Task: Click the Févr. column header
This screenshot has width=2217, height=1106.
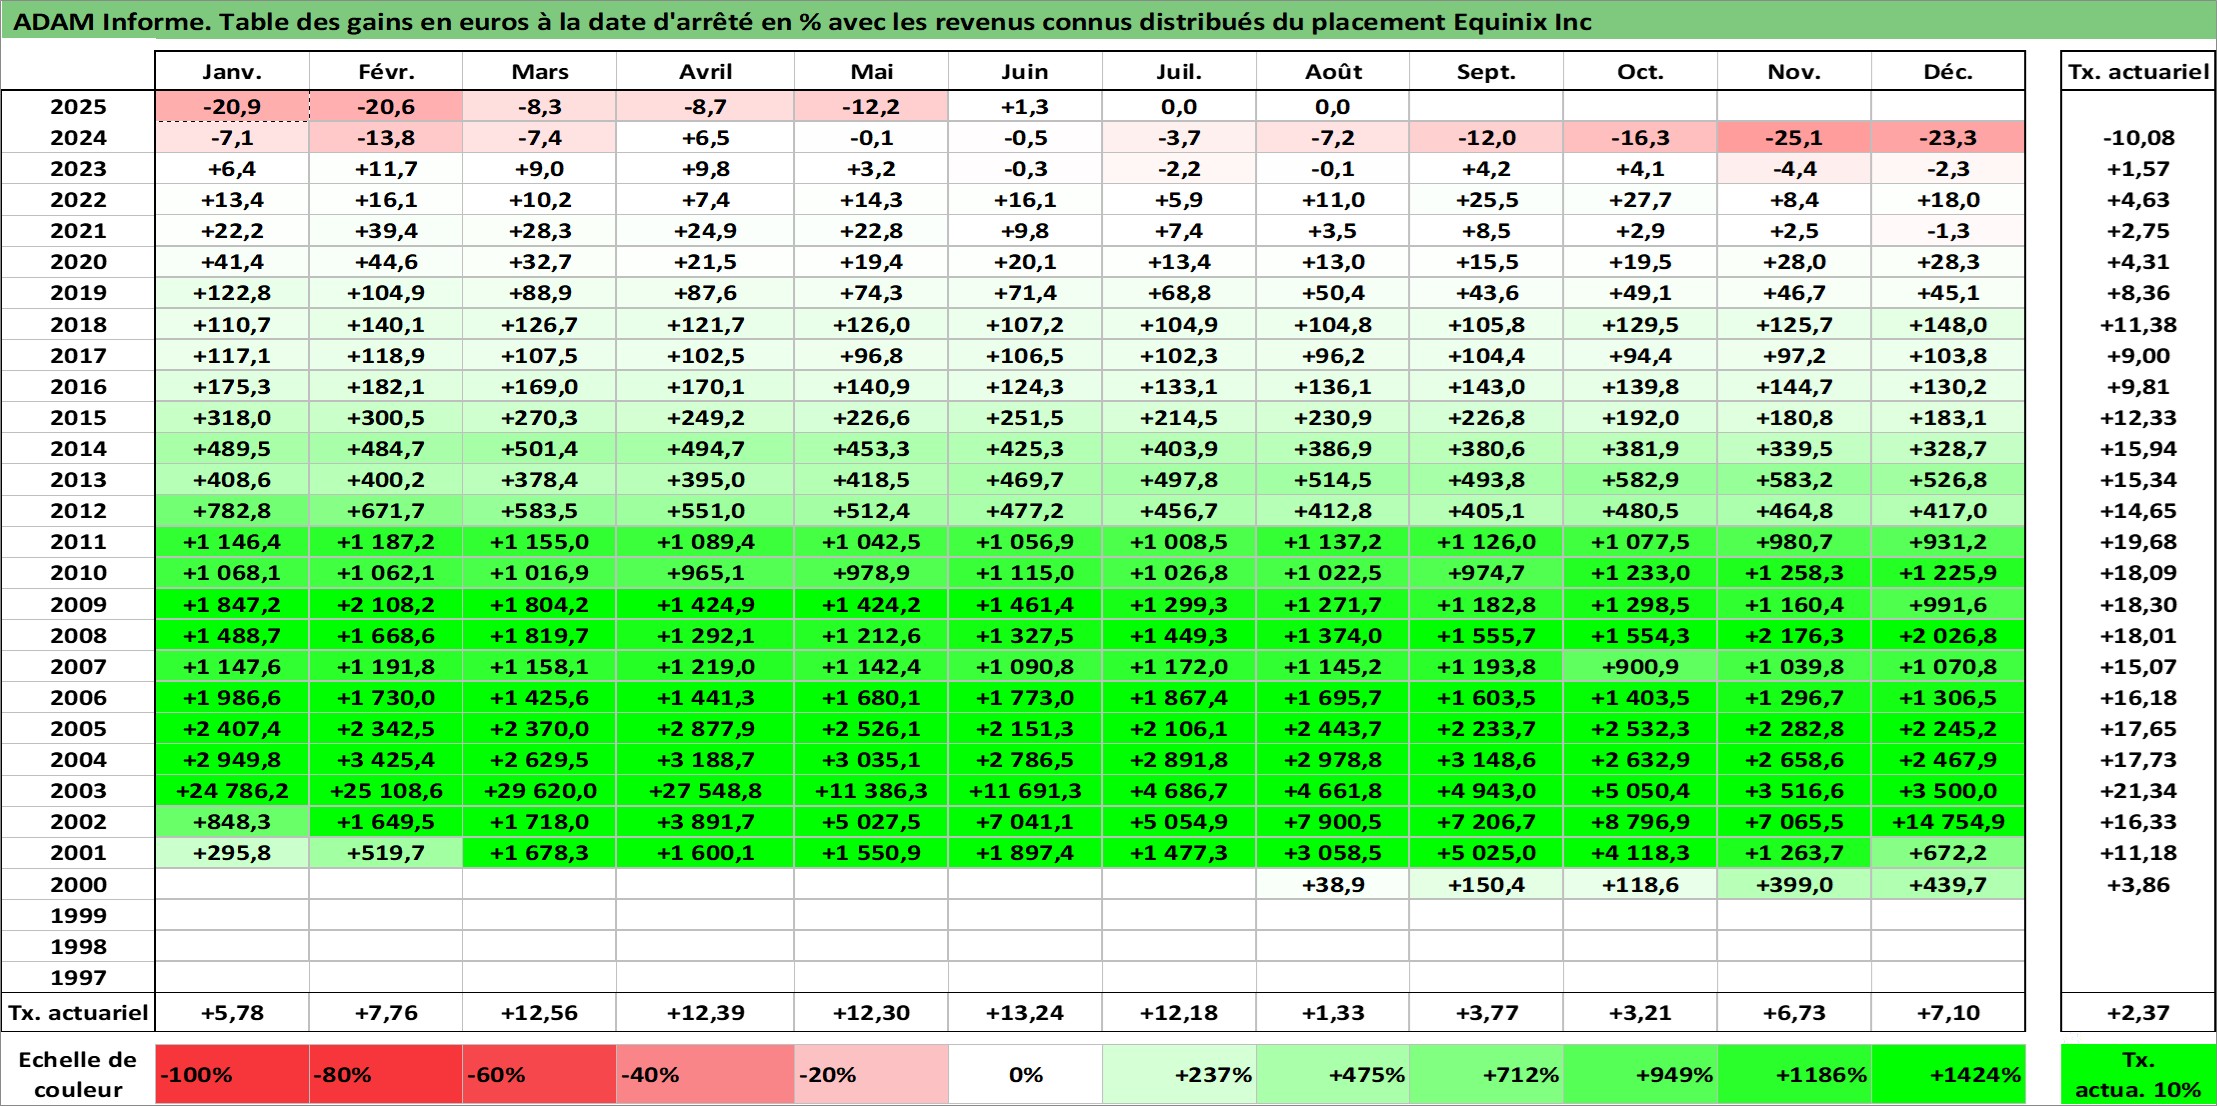Action: click(386, 71)
